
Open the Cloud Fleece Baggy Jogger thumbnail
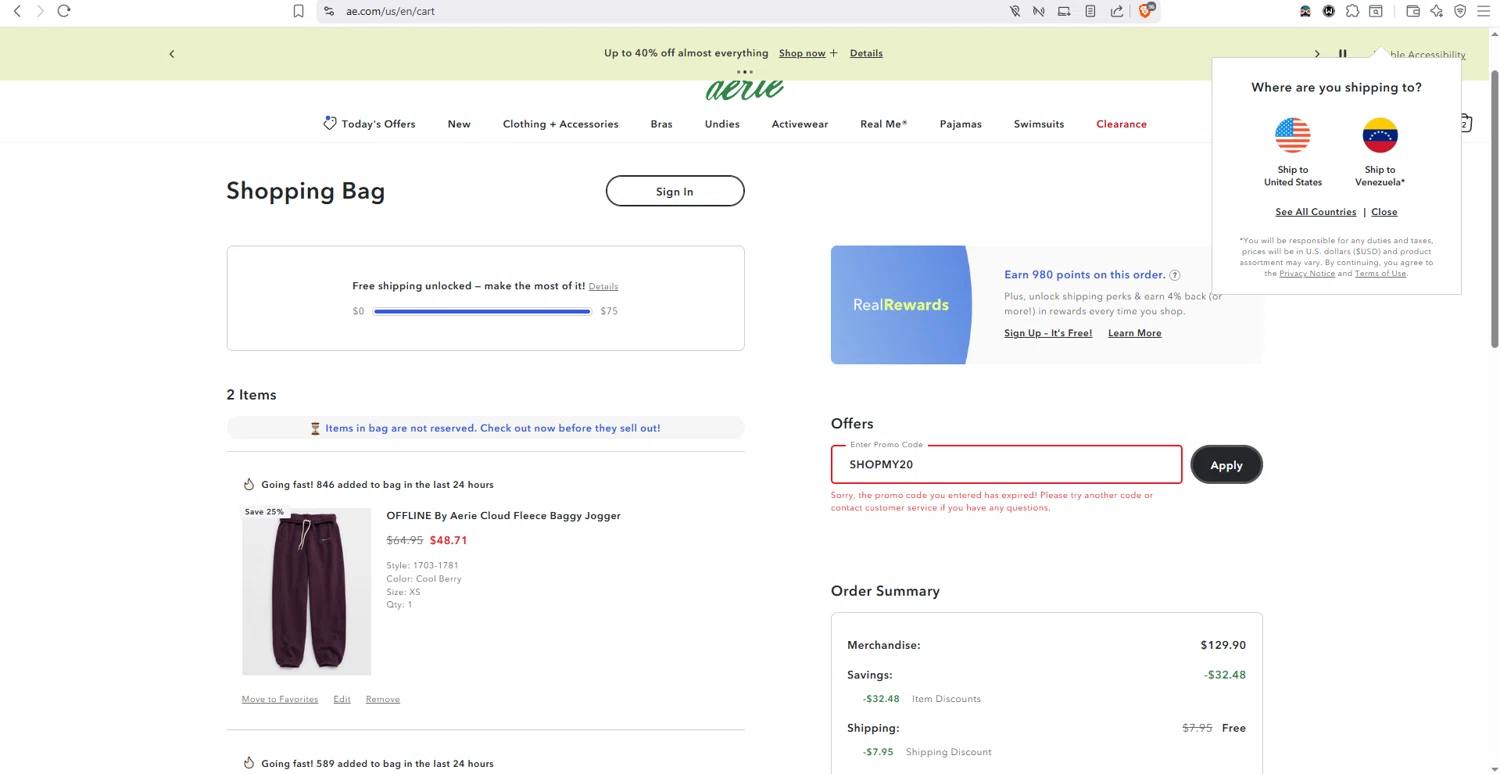click(306, 590)
